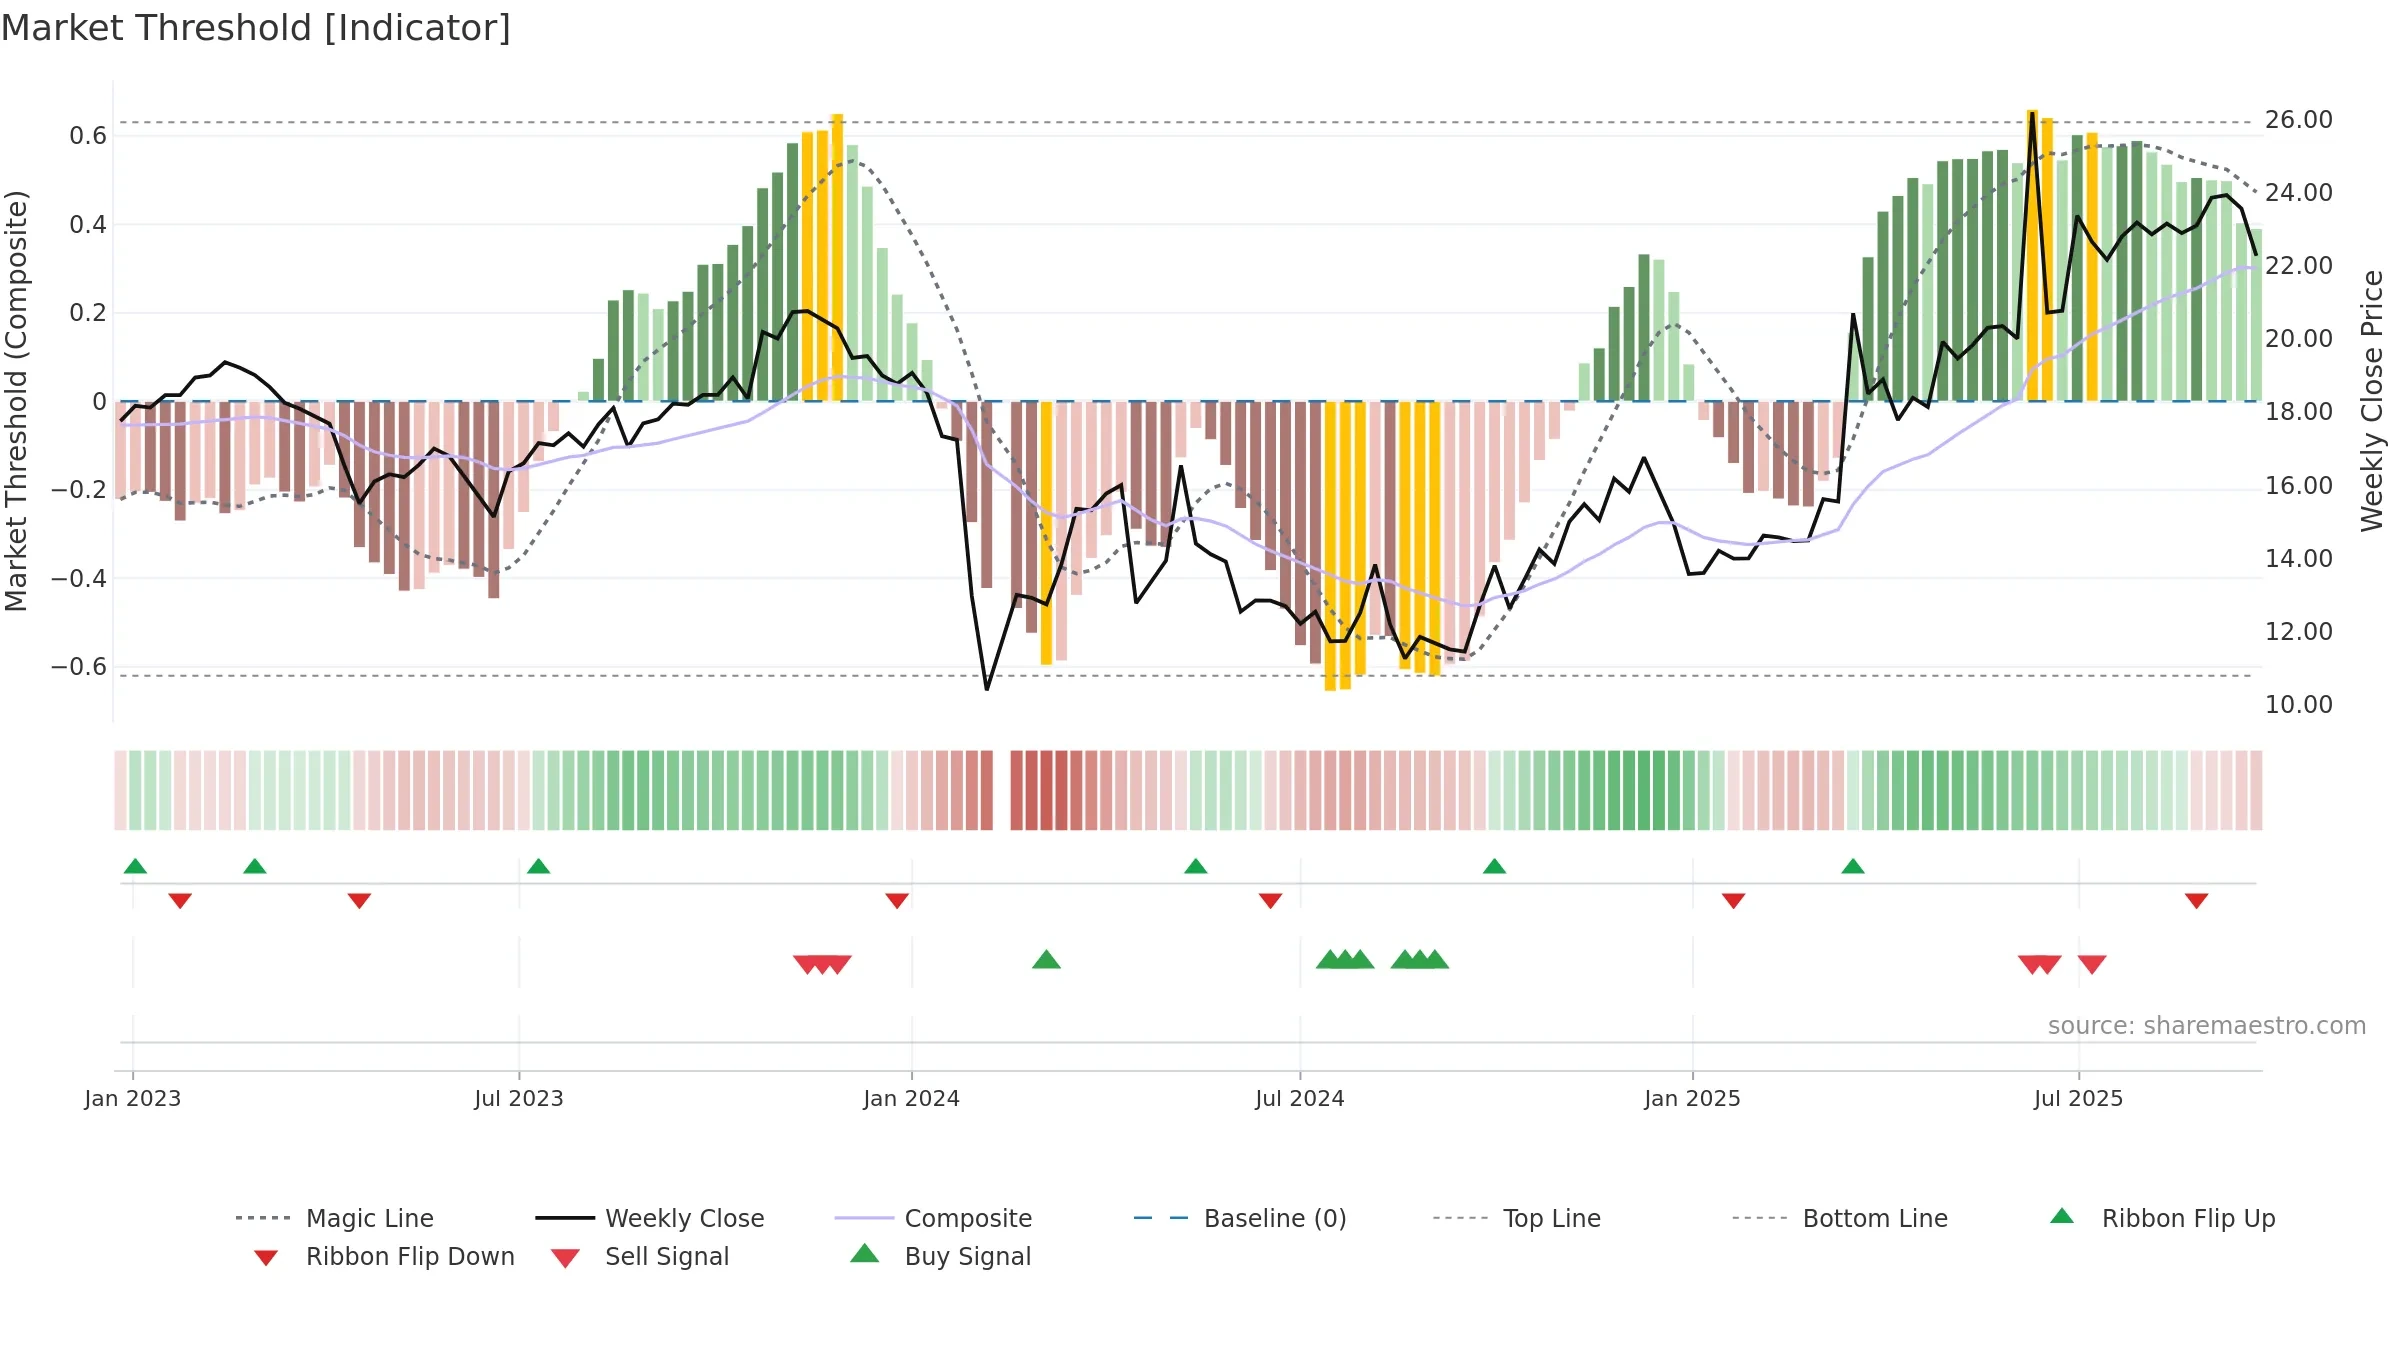The width and height of the screenshot is (2400, 1350).
Task: Click Ribbon Flip Down marker in late Jan 2023
Action: coord(180,901)
